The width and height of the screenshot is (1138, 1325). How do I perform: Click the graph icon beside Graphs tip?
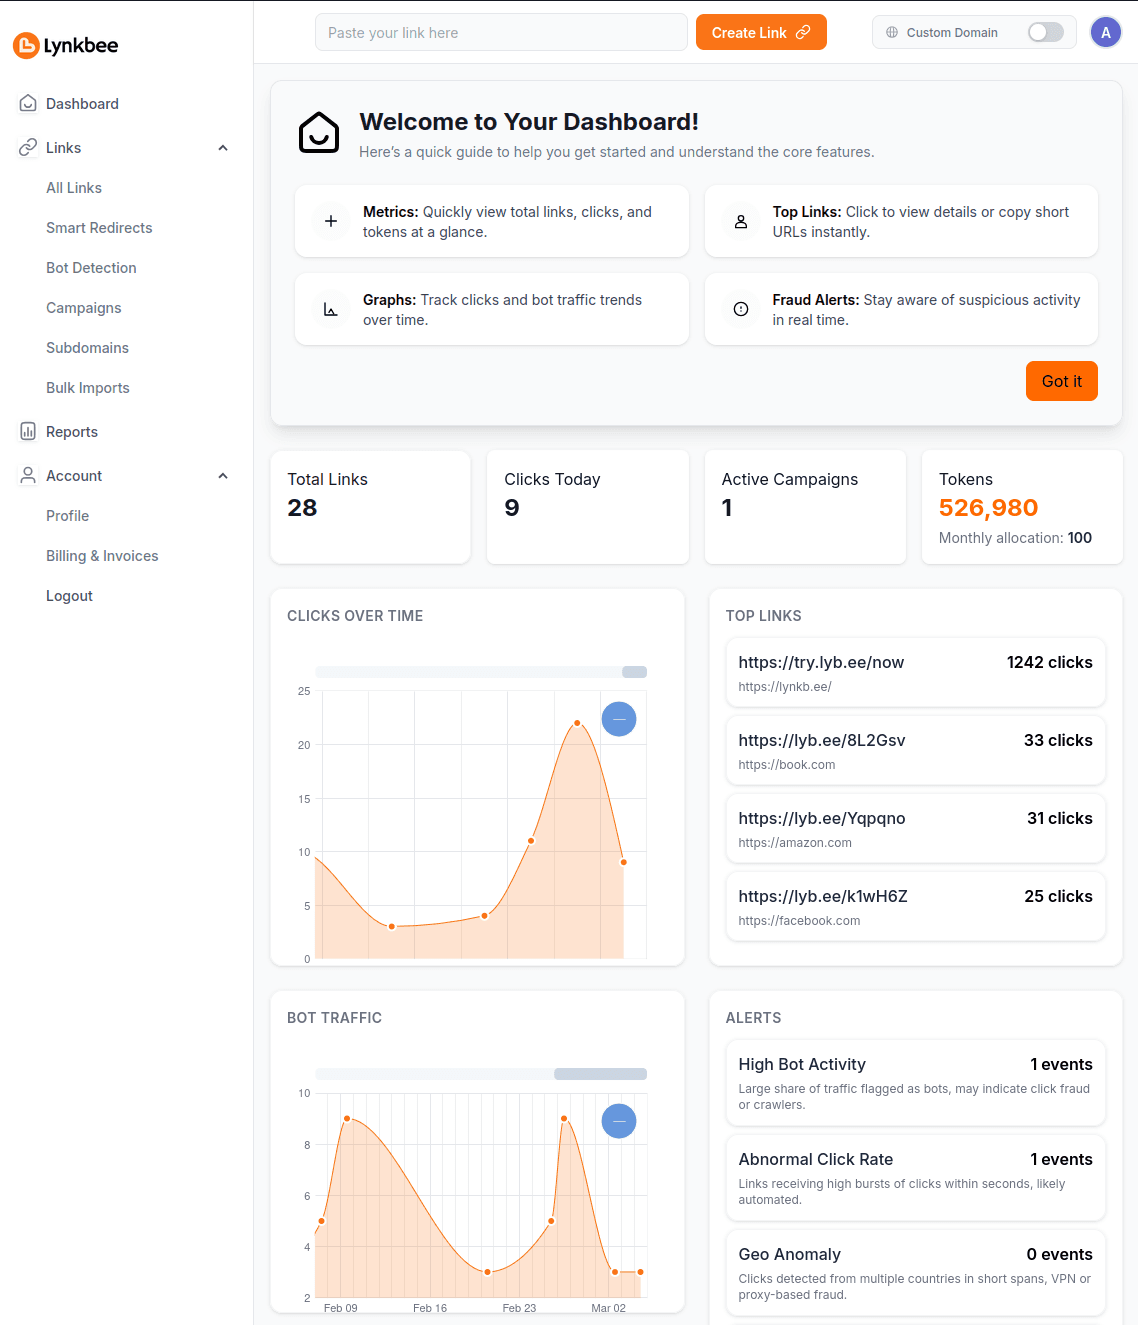click(331, 309)
